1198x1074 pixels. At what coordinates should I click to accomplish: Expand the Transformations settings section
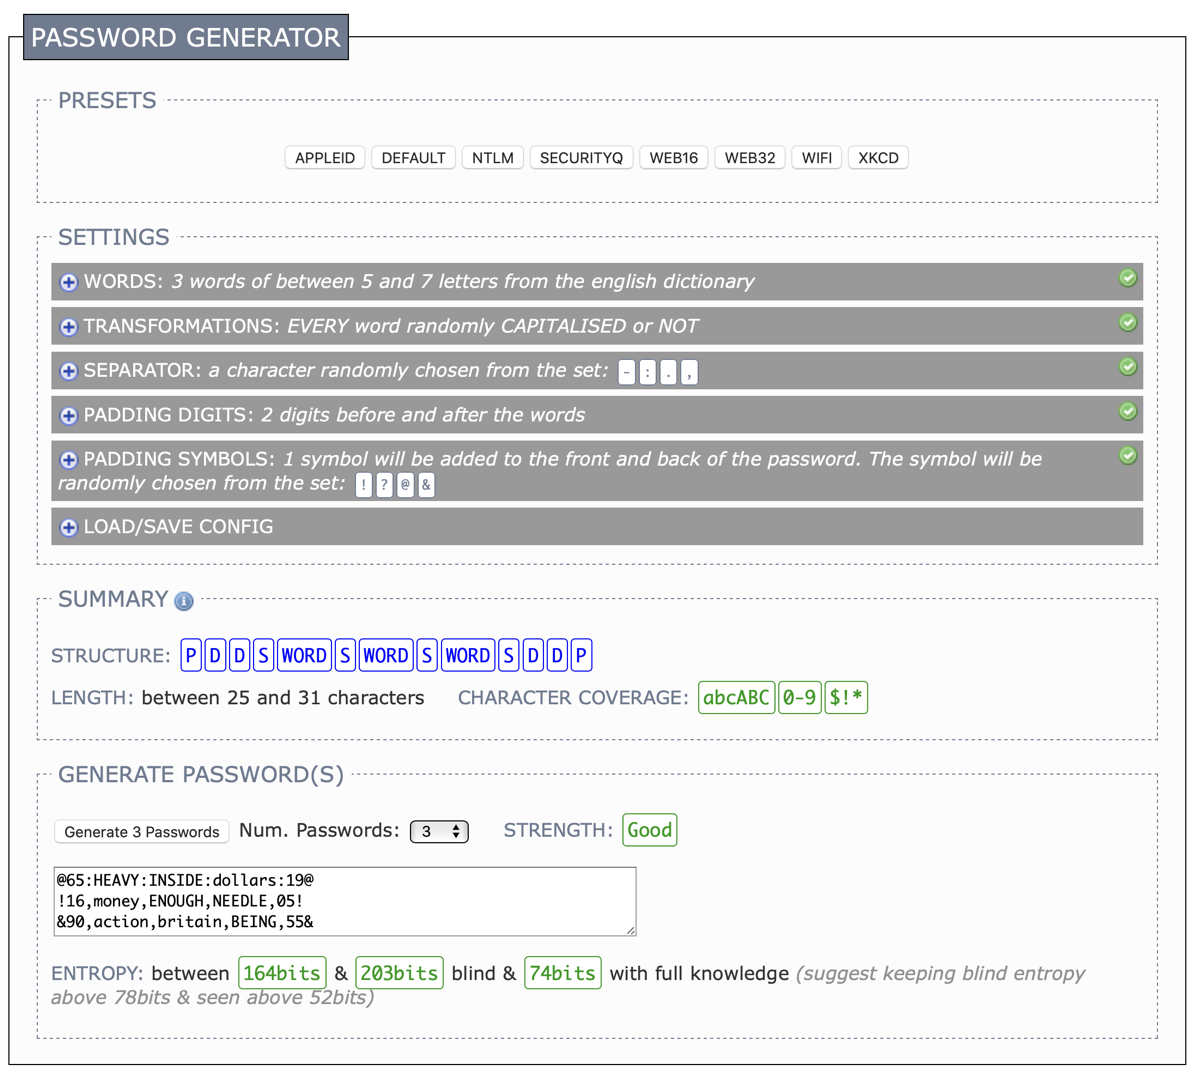coord(69,327)
